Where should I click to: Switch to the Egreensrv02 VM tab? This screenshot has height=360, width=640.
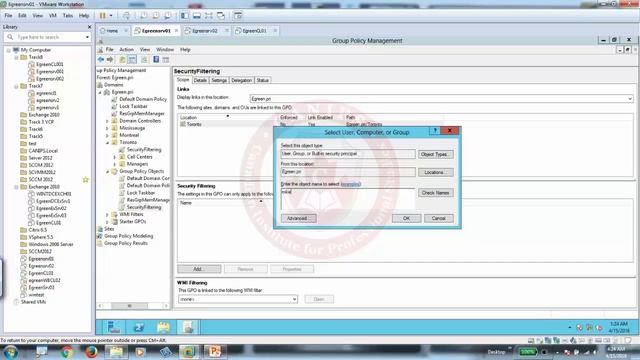(x=204, y=31)
